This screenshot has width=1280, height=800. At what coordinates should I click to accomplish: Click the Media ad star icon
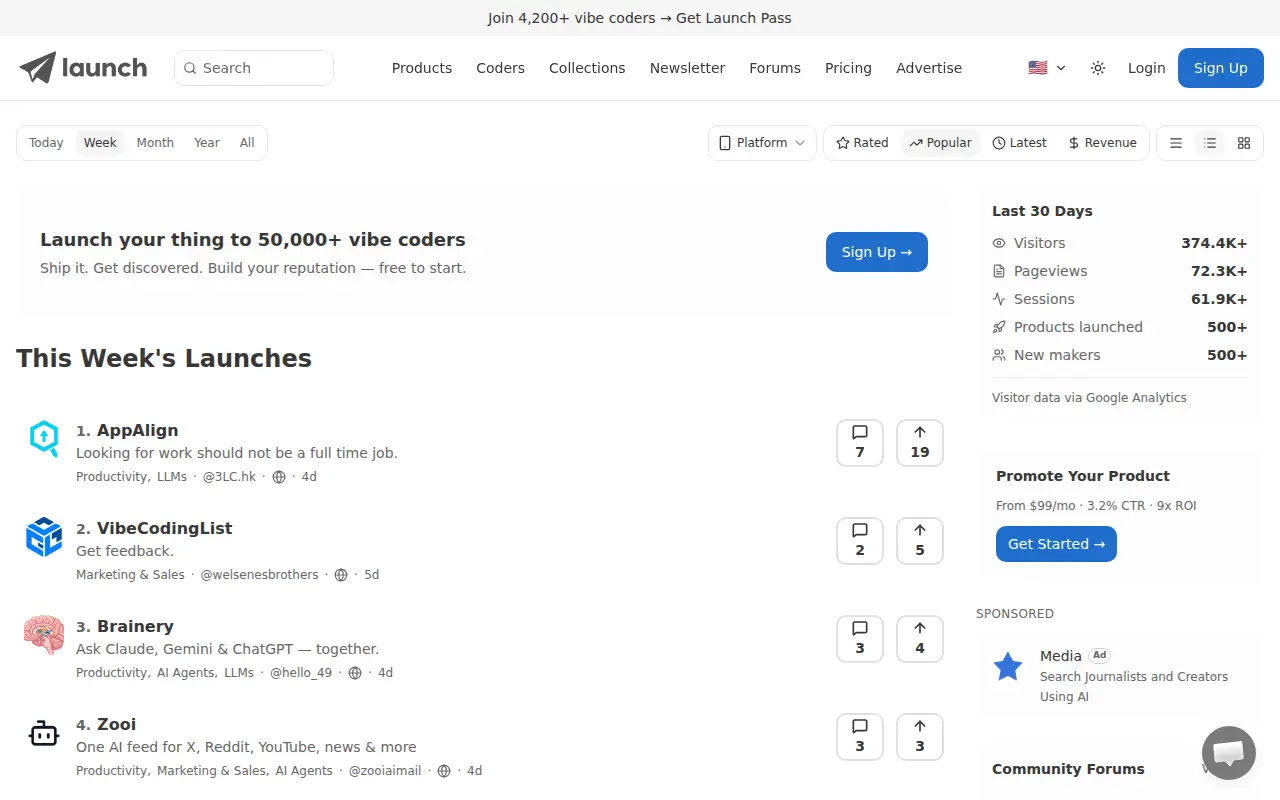(1008, 666)
